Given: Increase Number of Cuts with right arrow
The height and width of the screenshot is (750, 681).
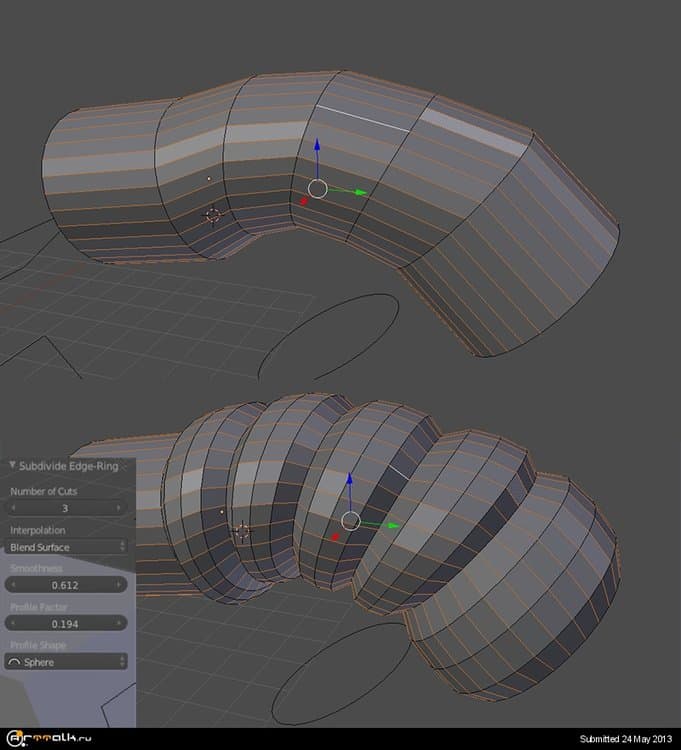Looking at the screenshot, I should click(x=120, y=508).
